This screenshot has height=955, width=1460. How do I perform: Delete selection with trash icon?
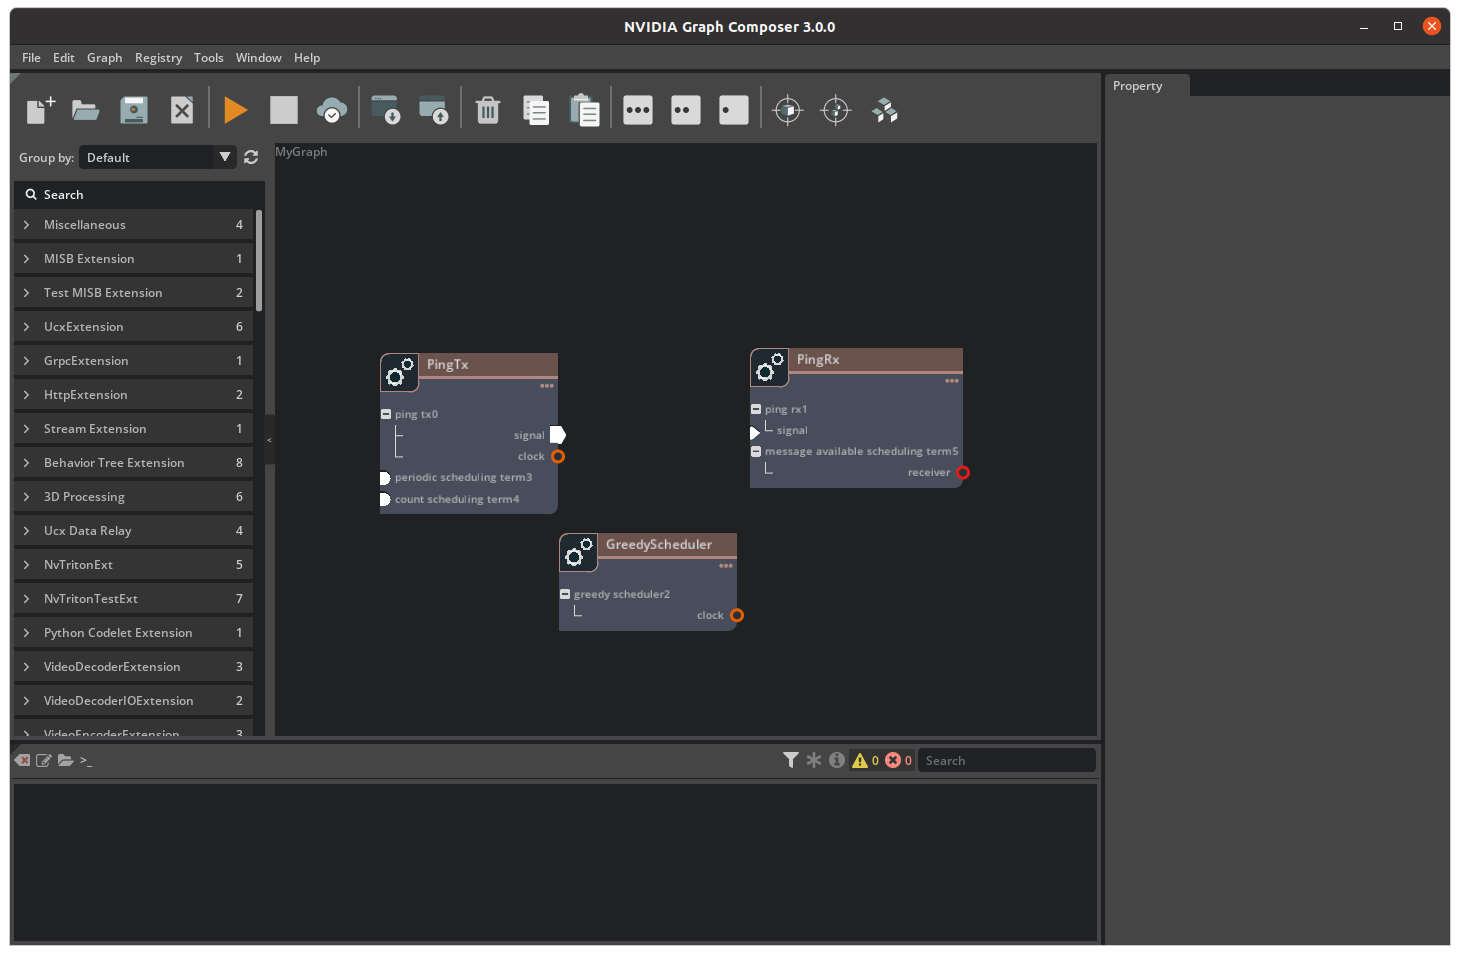[488, 110]
